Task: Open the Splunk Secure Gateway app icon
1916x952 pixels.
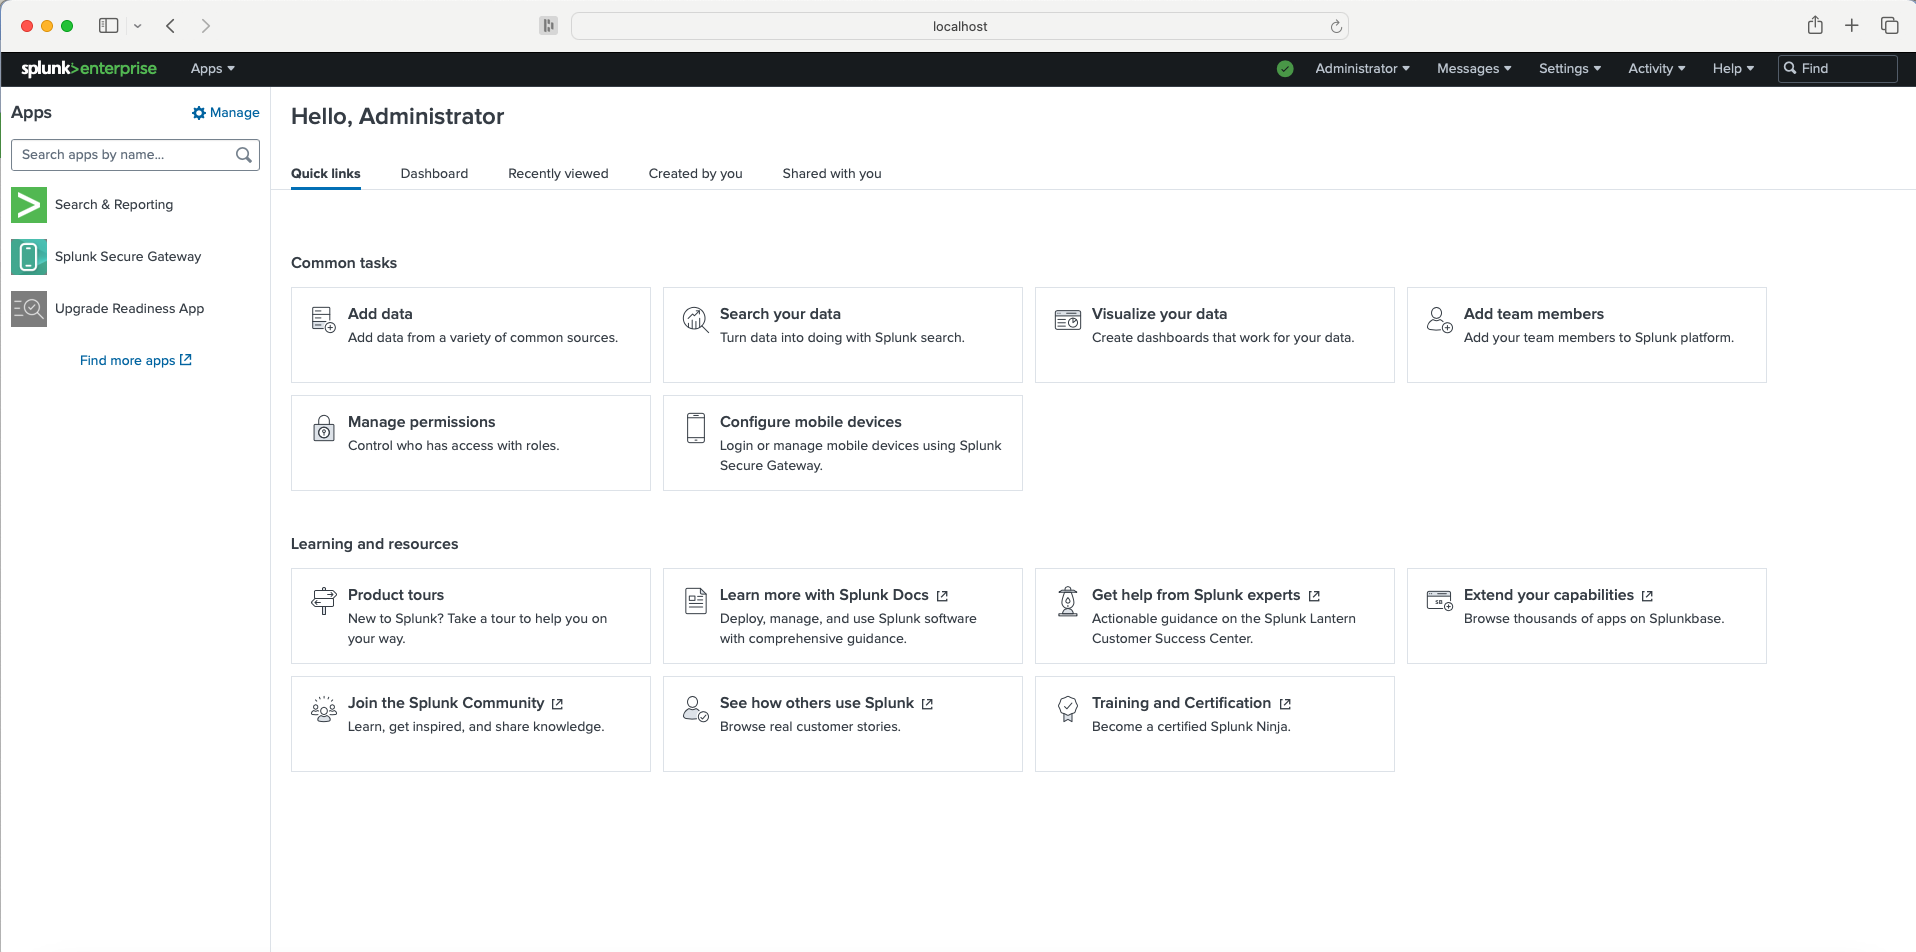Action: (x=29, y=257)
